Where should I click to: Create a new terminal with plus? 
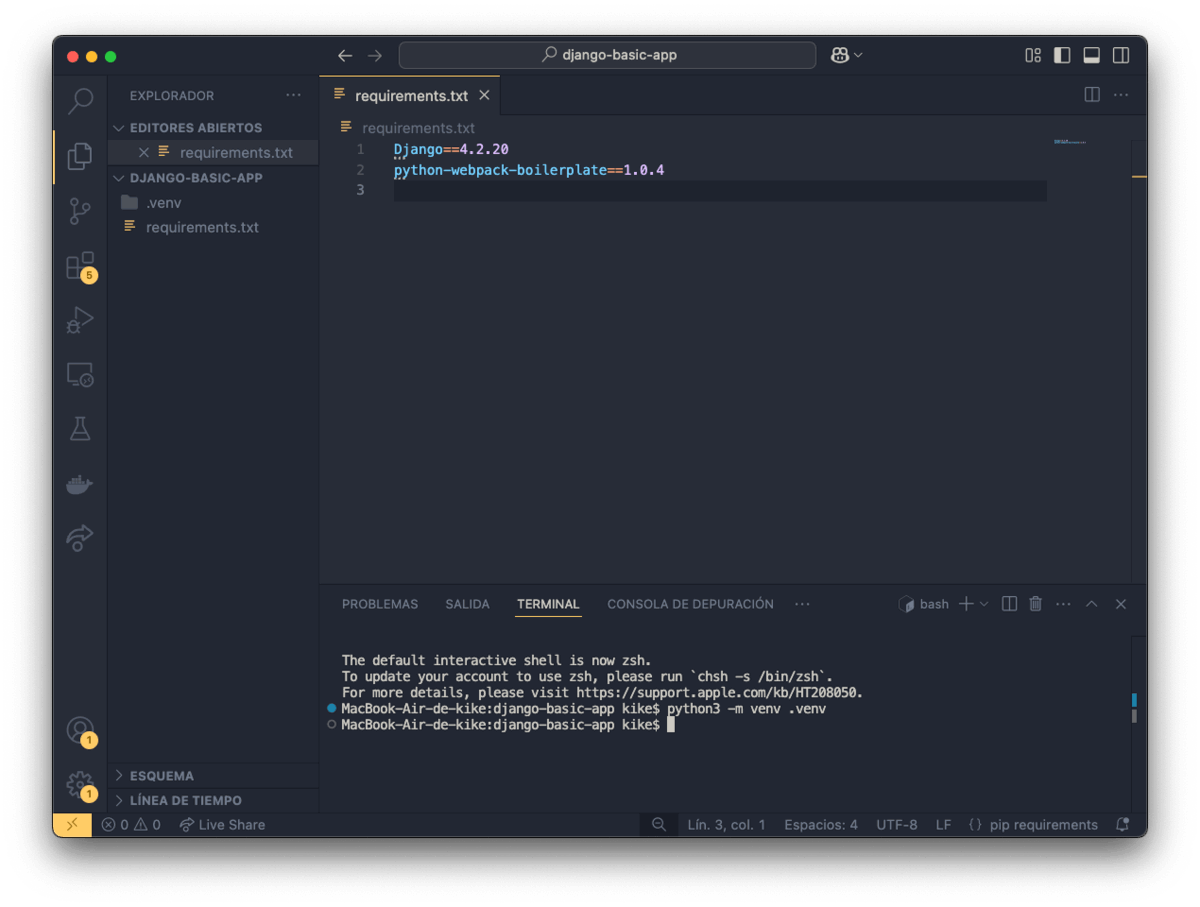(966, 604)
